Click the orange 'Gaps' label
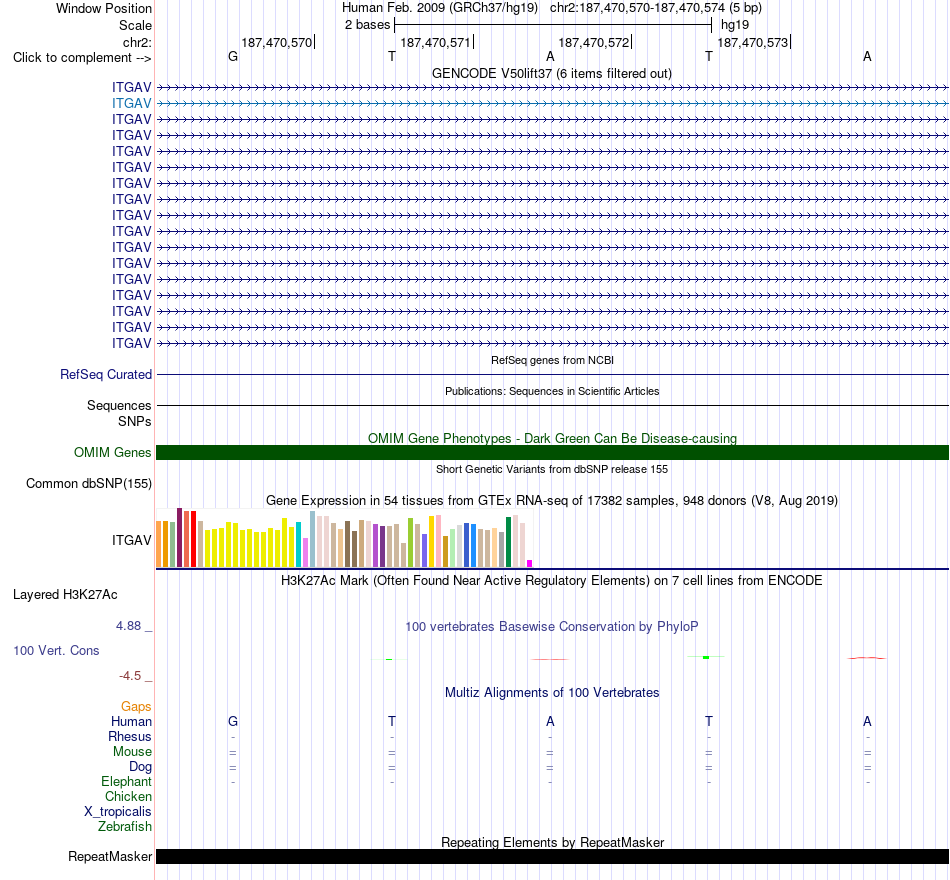This screenshot has width=950, height=880. [x=136, y=707]
